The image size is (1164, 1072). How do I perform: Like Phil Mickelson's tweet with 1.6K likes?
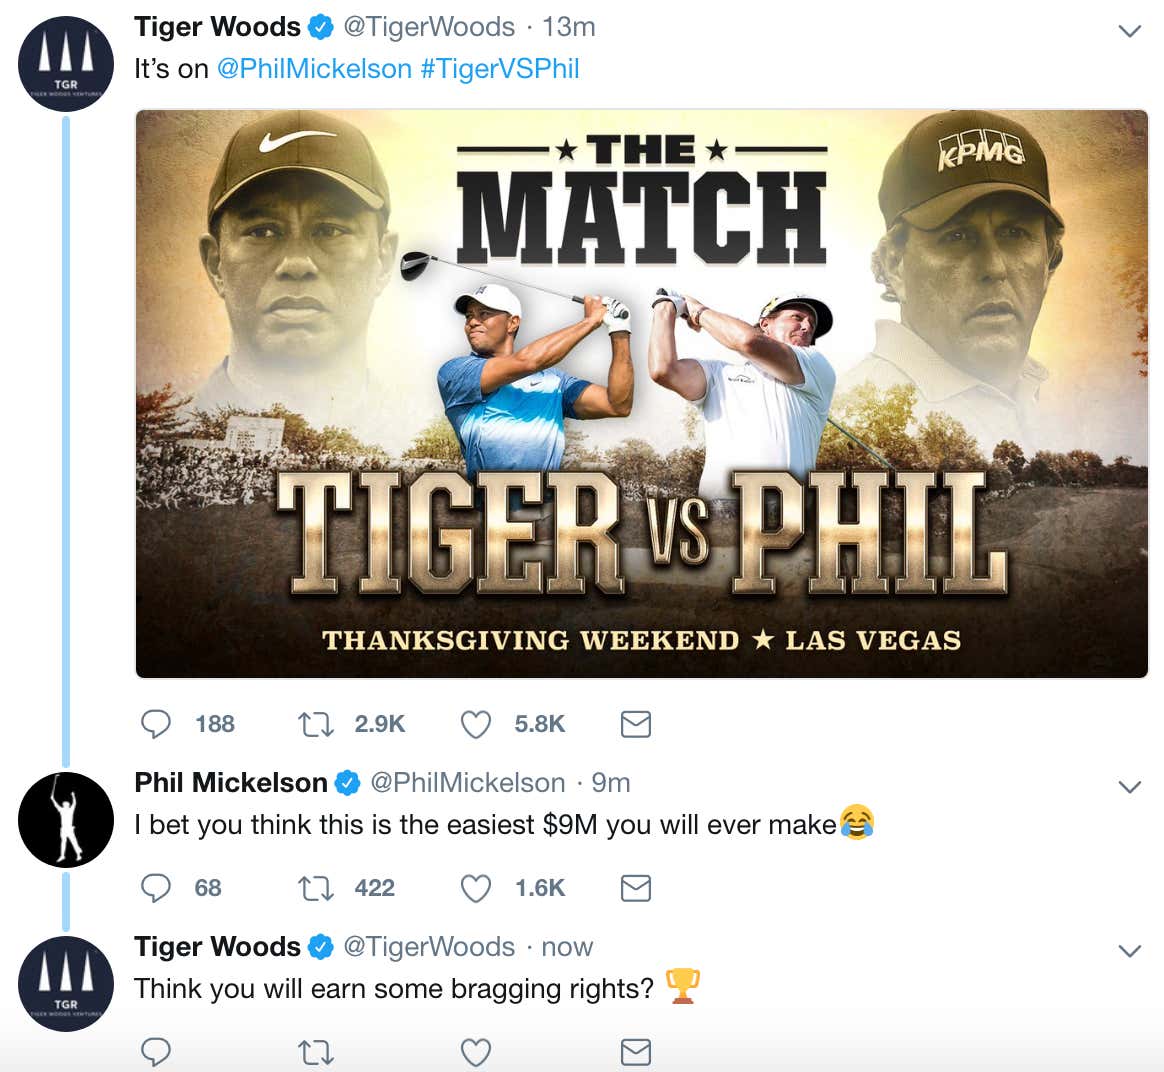(476, 888)
